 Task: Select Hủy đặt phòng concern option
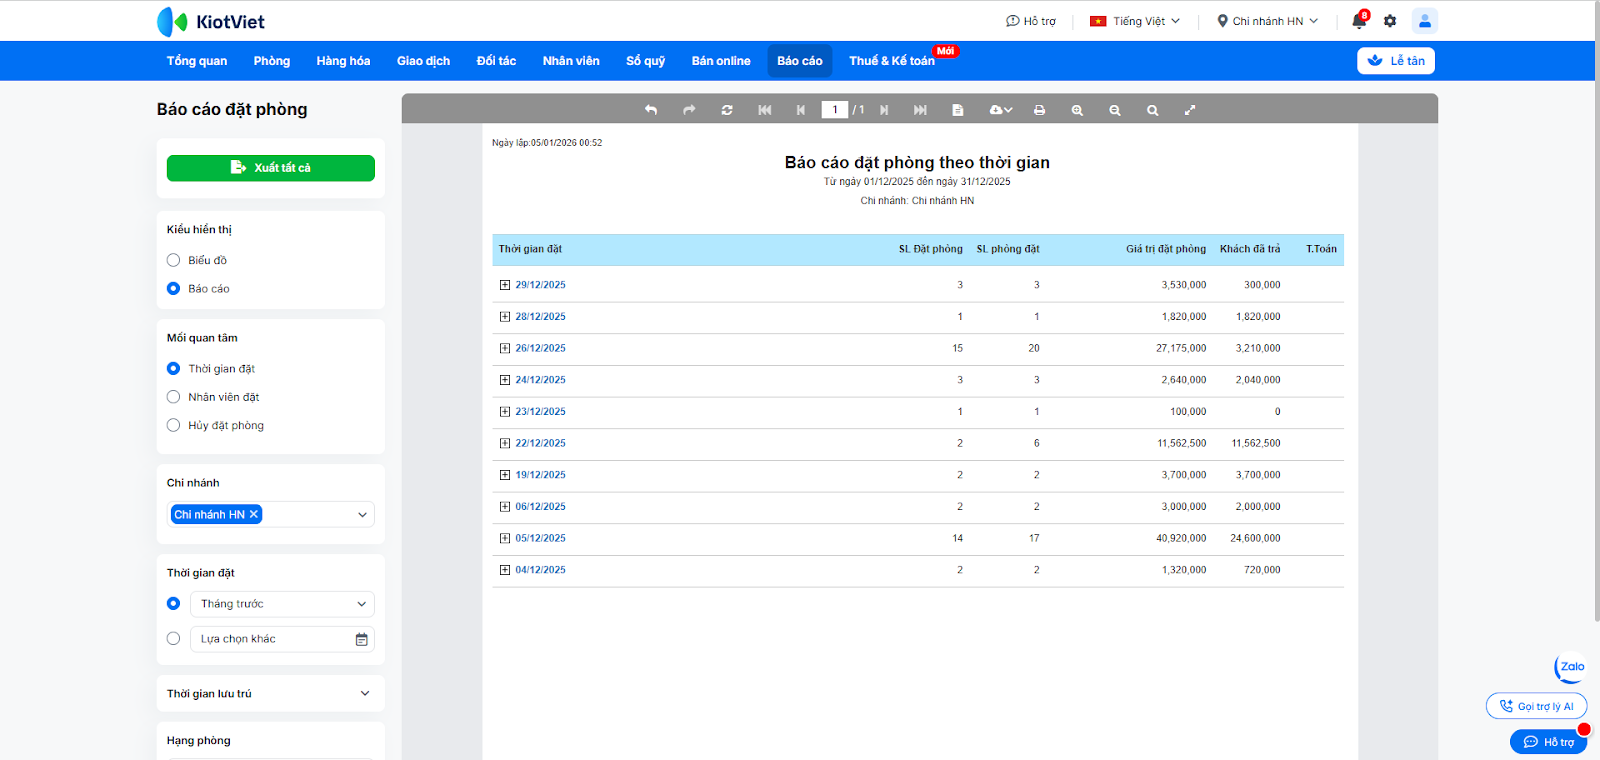pos(173,425)
